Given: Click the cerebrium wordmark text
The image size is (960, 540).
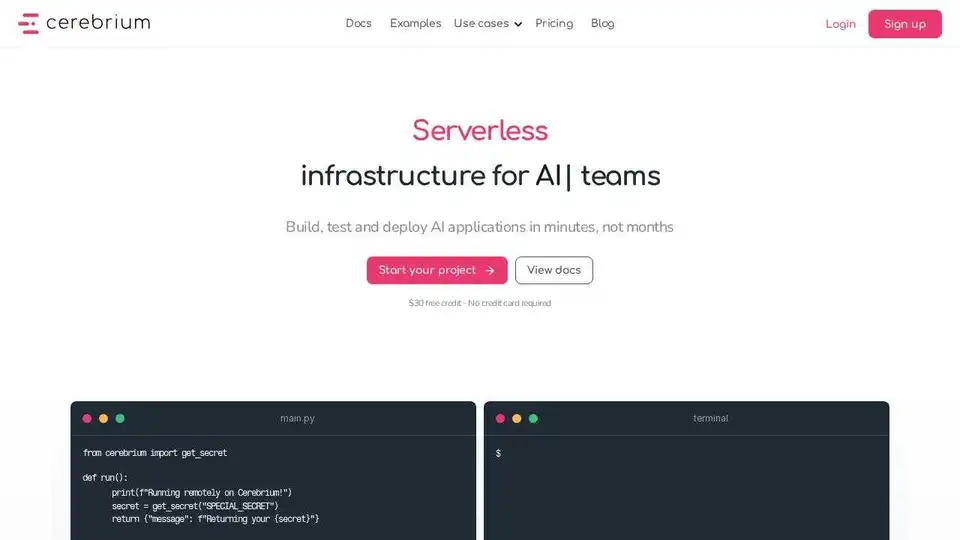Looking at the screenshot, I should tap(98, 23).
